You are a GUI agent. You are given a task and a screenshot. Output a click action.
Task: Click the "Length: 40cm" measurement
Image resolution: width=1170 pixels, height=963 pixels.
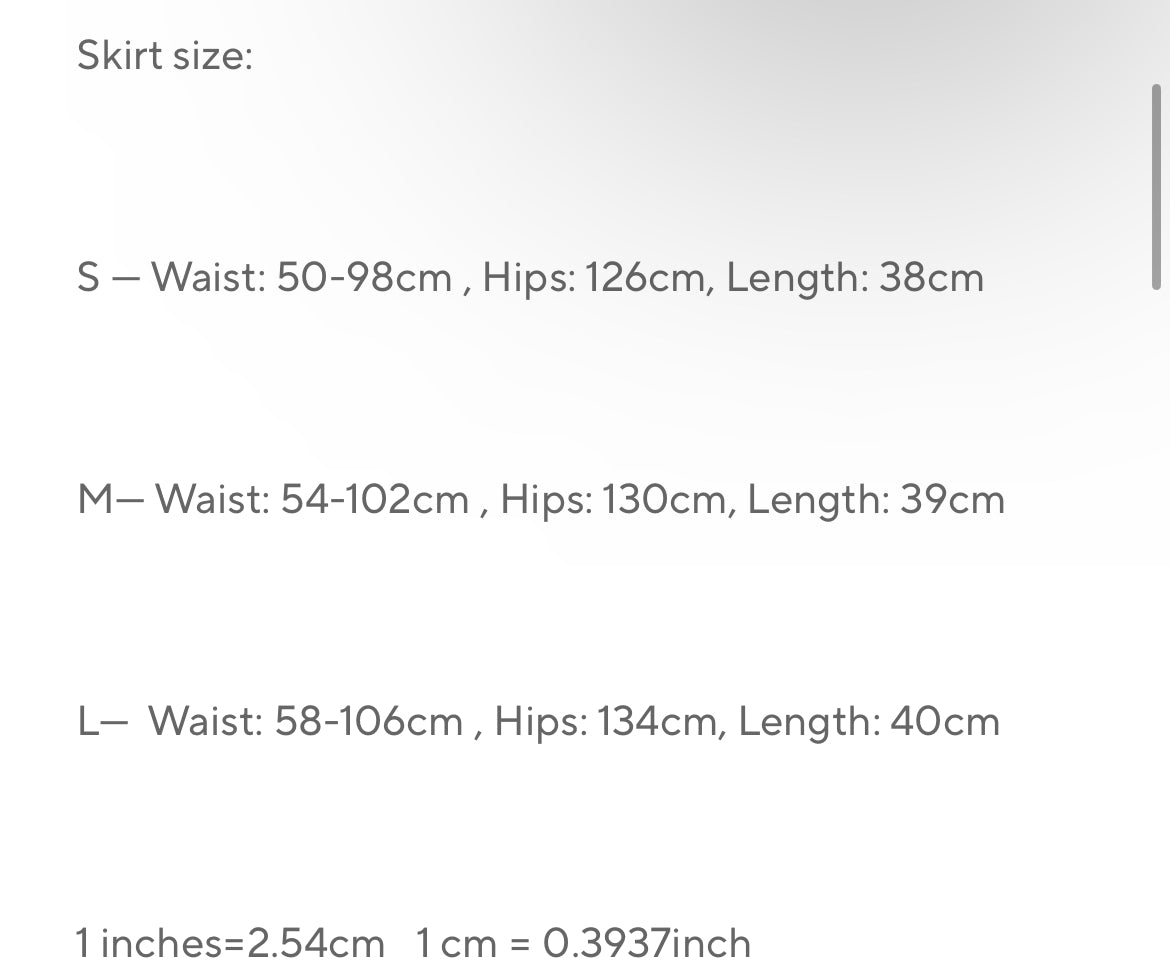[x=869, y=723]
